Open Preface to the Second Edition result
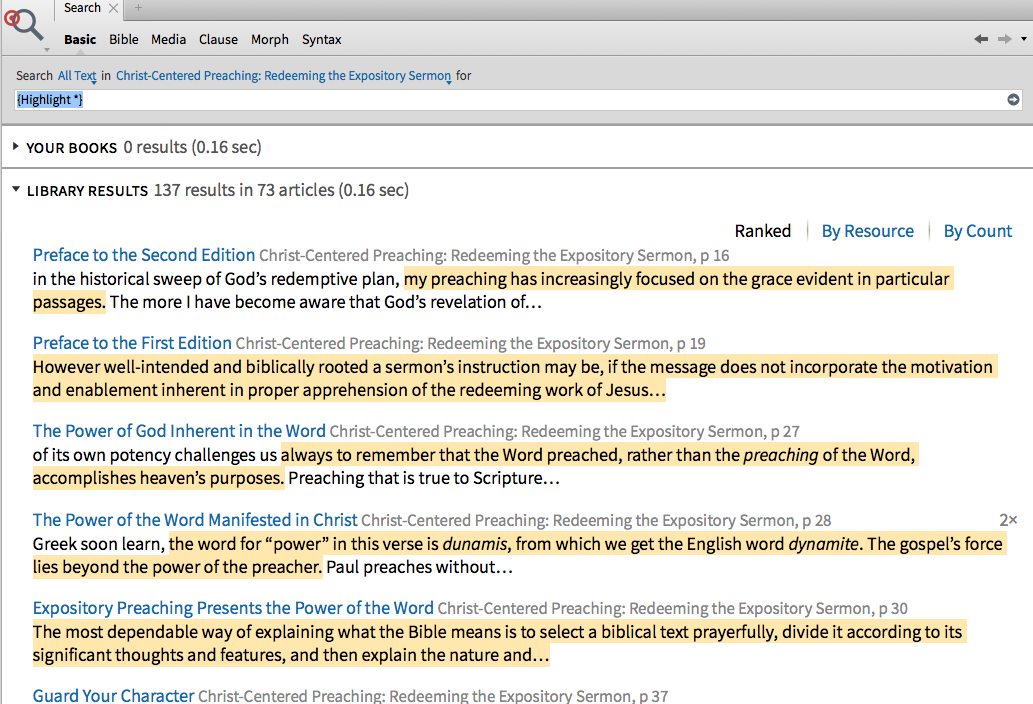 click(144, 255)
